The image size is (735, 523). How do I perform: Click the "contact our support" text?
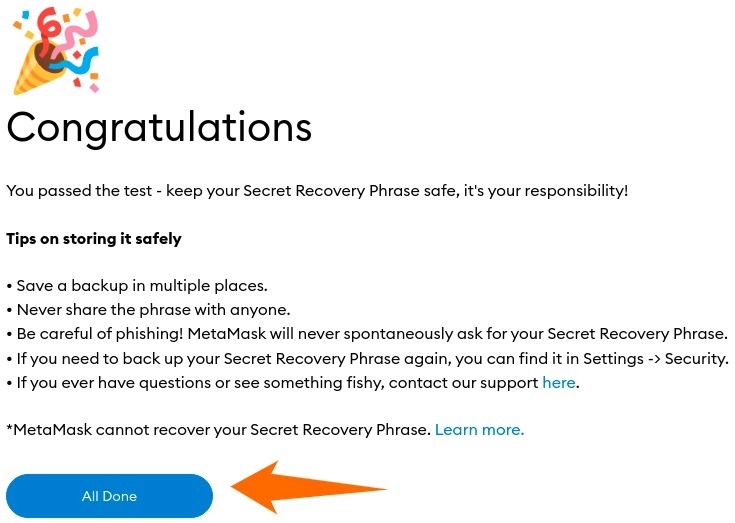[x=464, y=383]
